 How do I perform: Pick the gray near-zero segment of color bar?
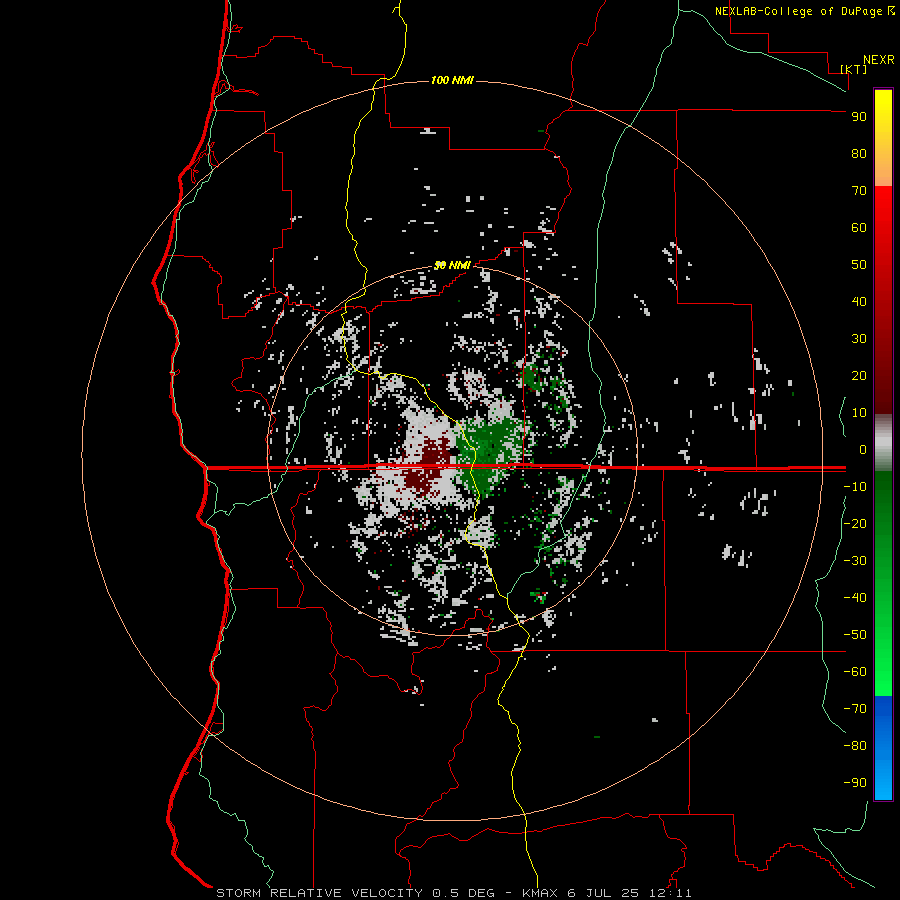click(x=883, y=442)
